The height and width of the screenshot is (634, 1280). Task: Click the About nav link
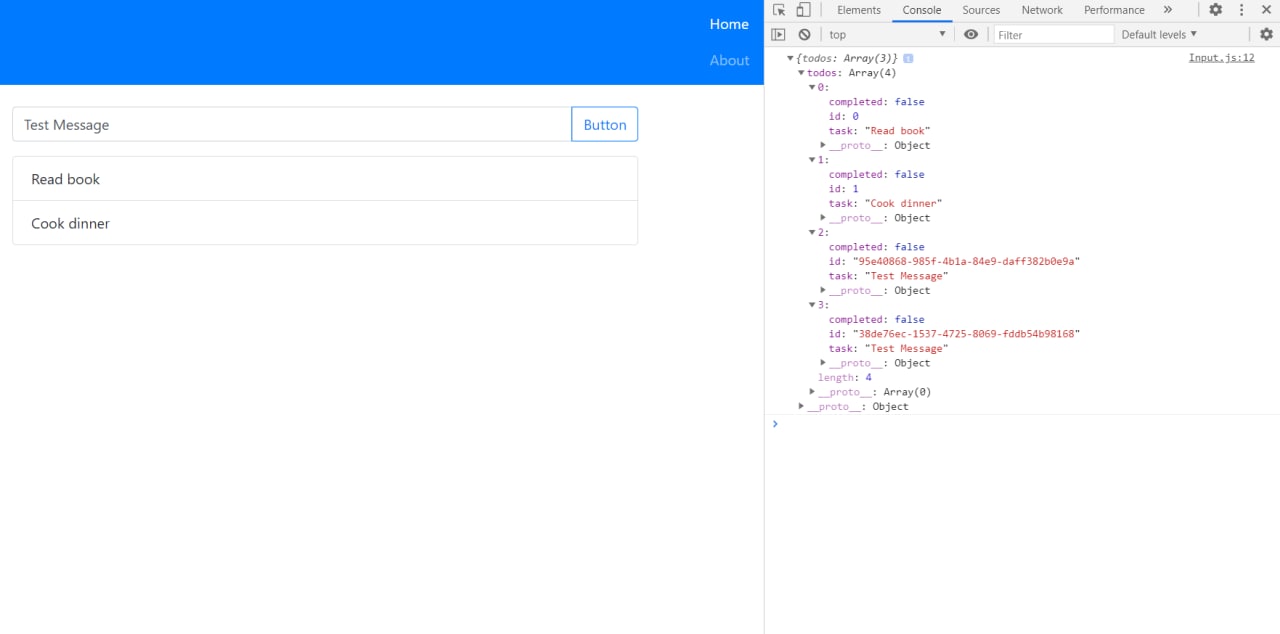click(729, 60)
